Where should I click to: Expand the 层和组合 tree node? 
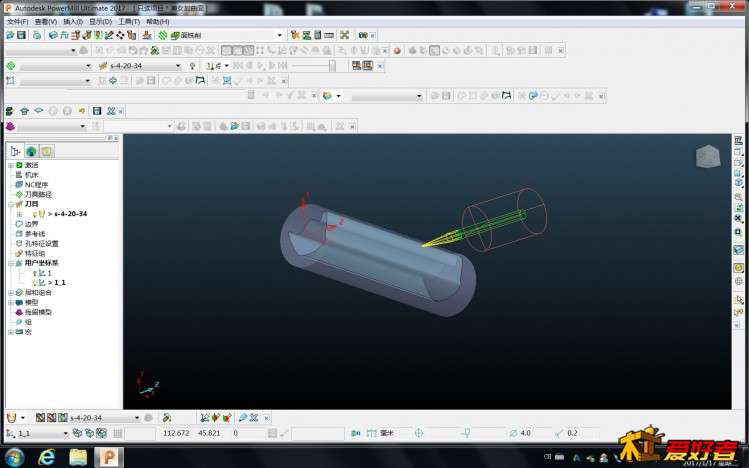click(11, 293)
